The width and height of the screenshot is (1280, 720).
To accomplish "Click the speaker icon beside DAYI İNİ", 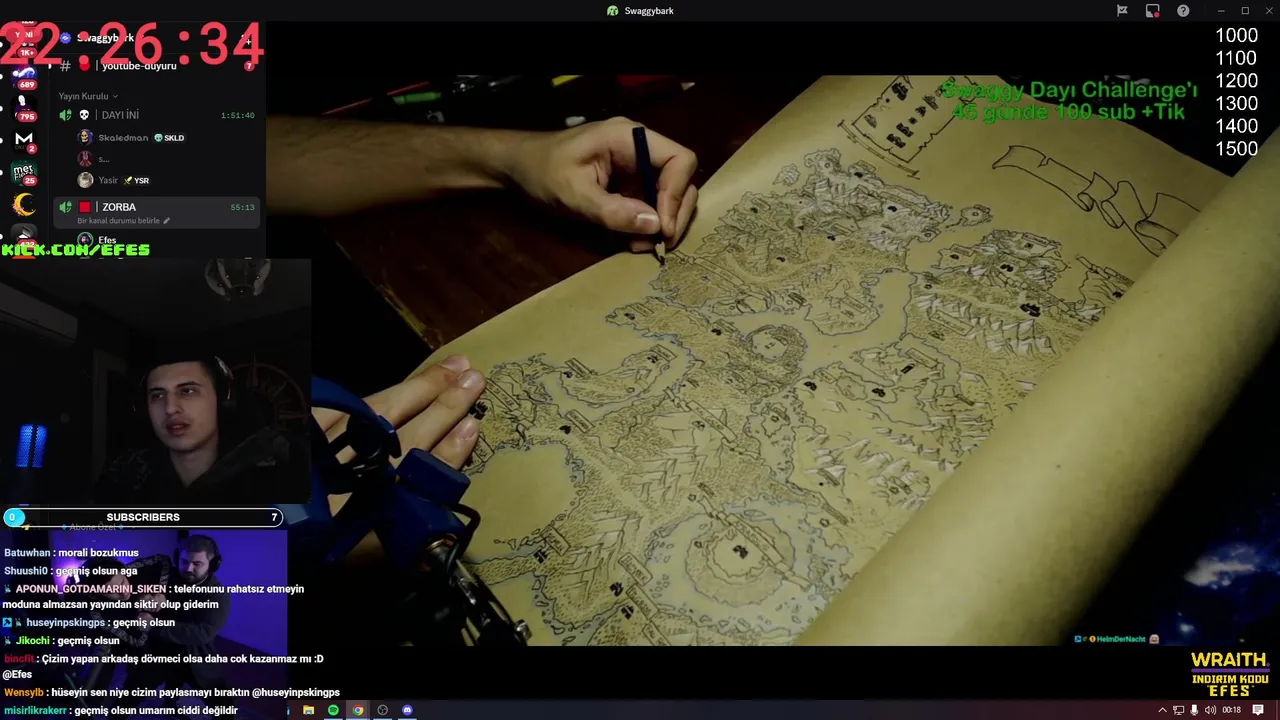I will pos(65,115).
